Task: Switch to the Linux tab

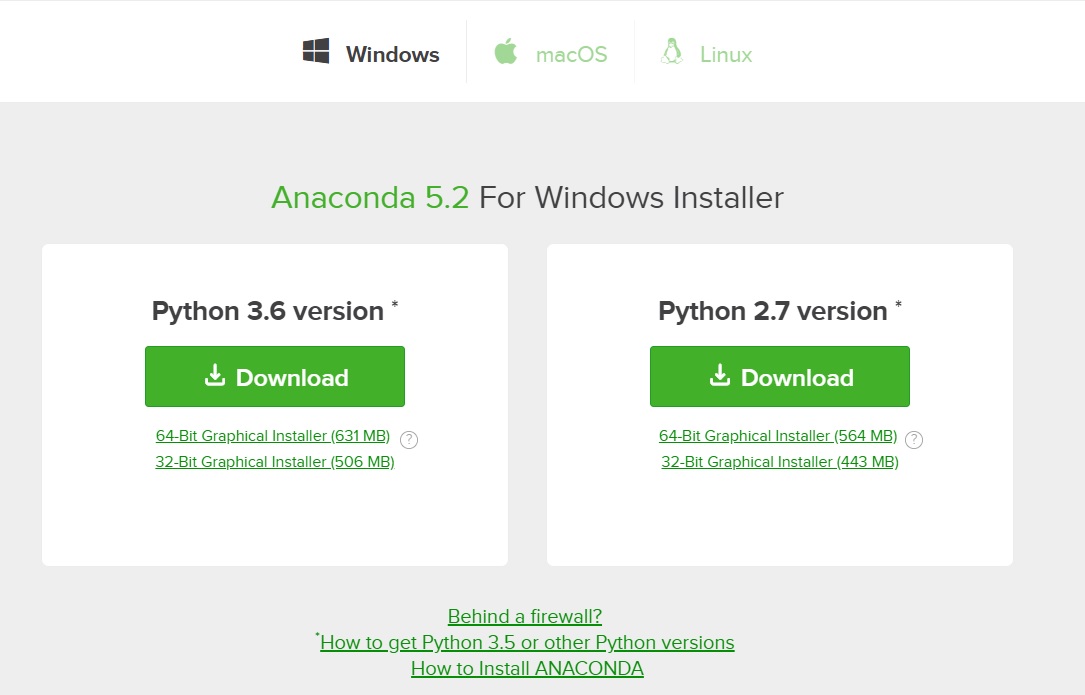Action: pos(705,55)
